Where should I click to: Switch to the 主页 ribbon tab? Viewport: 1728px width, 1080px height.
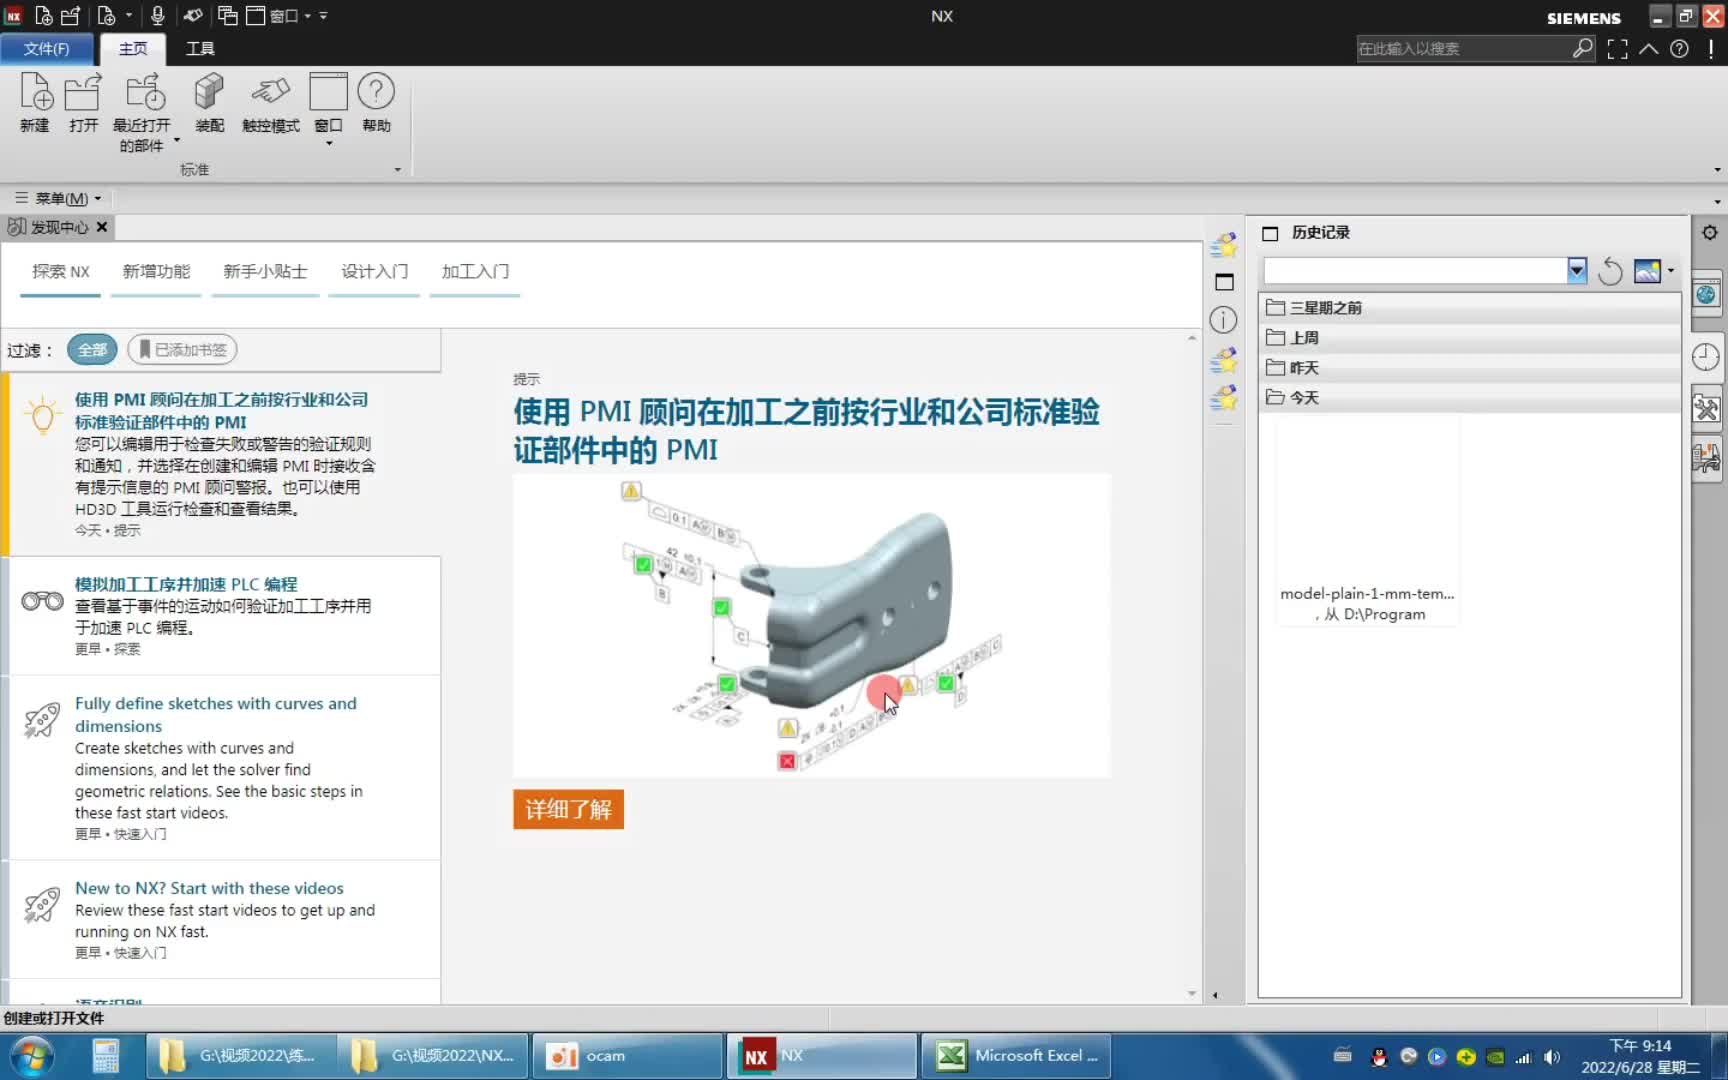pos(132,49)
